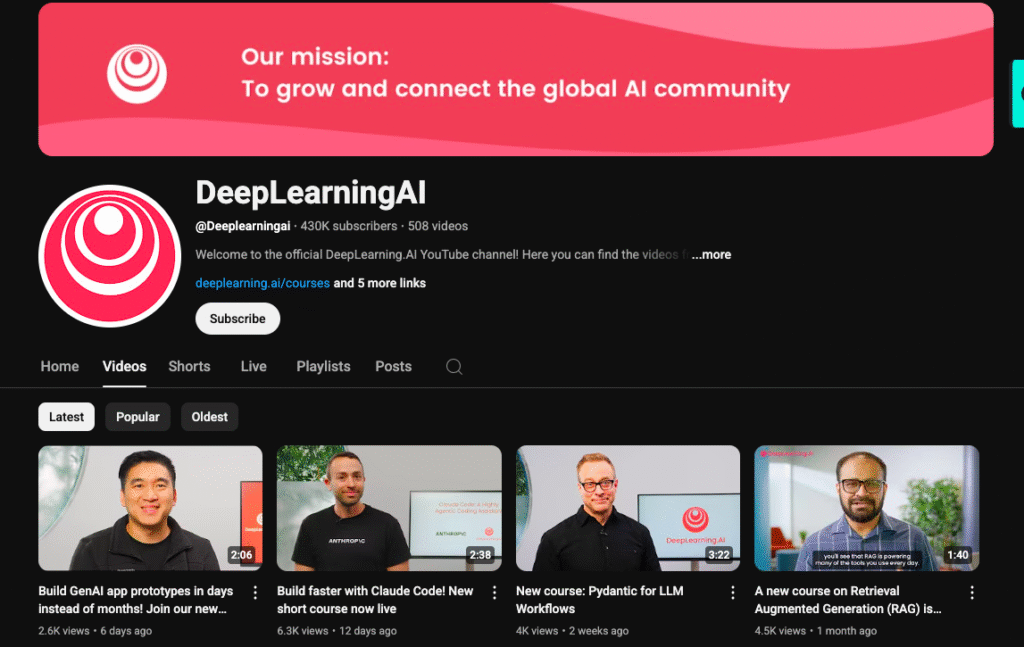Open the deeplearning.ai/courses link
Image resolution: width=1024 pixels, height=647 pixels.
pos(263,283)
